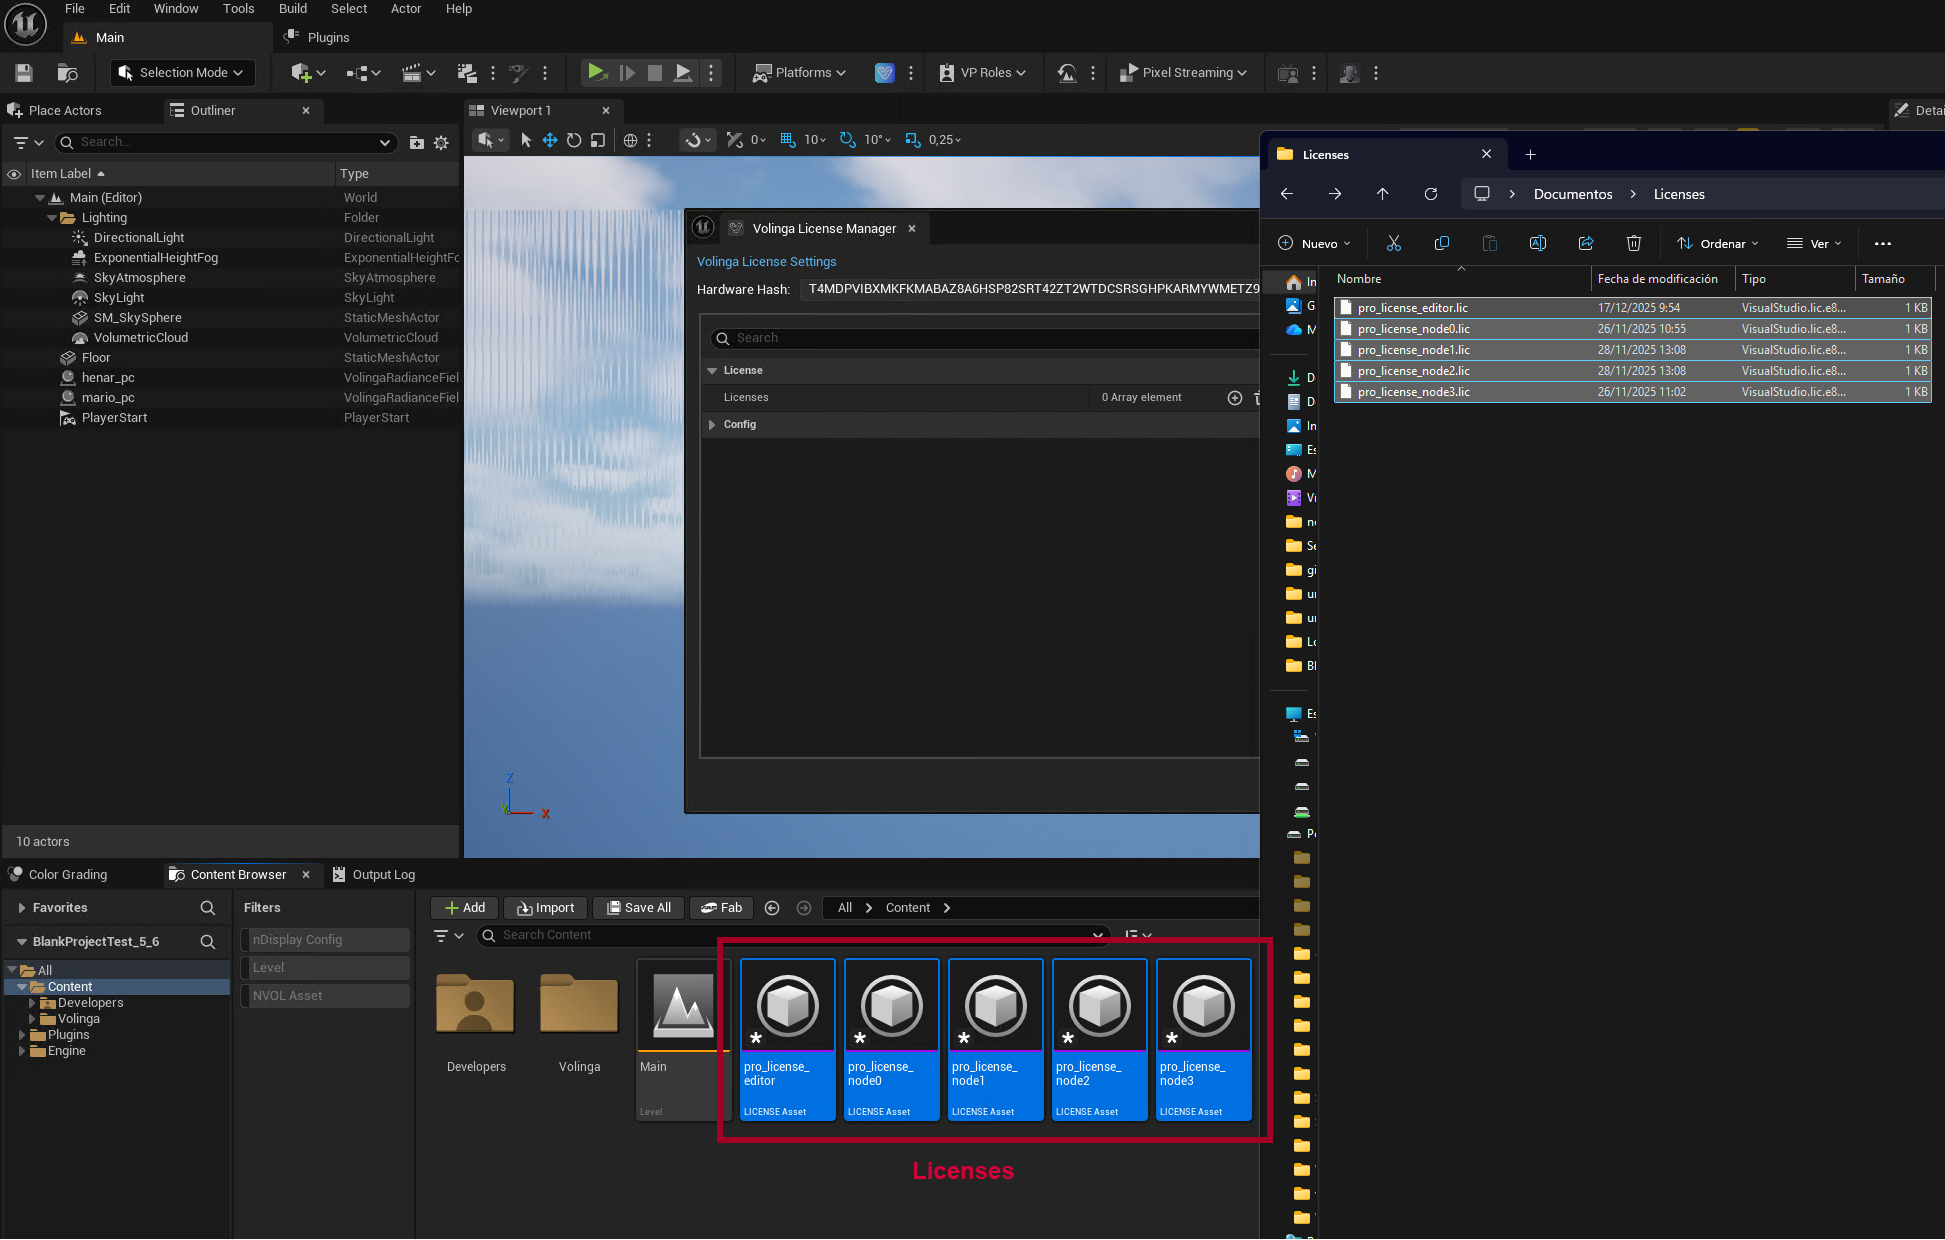Click the Save All button
The image size is (1945, 1240).
639,907
